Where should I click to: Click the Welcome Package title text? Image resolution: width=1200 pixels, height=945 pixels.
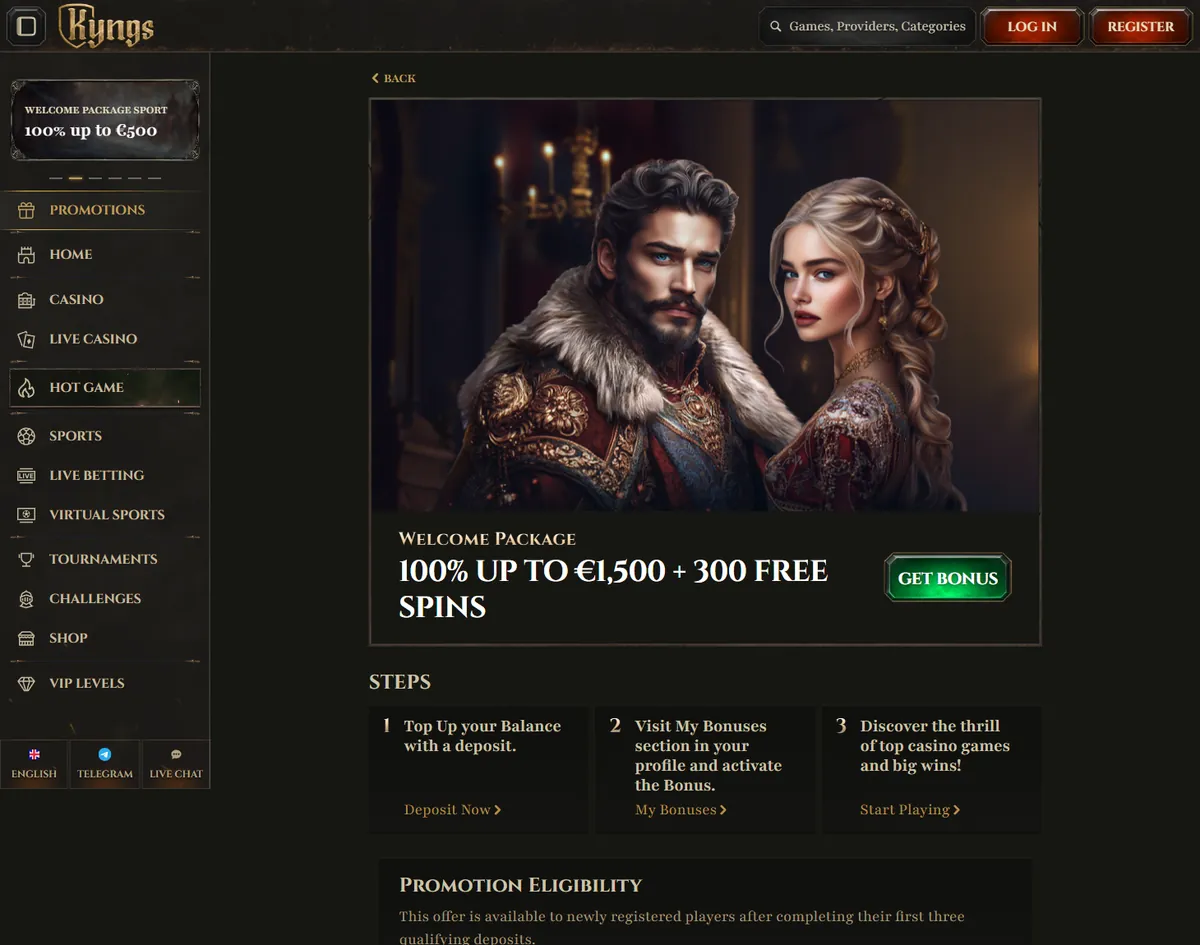click(487, 539)
